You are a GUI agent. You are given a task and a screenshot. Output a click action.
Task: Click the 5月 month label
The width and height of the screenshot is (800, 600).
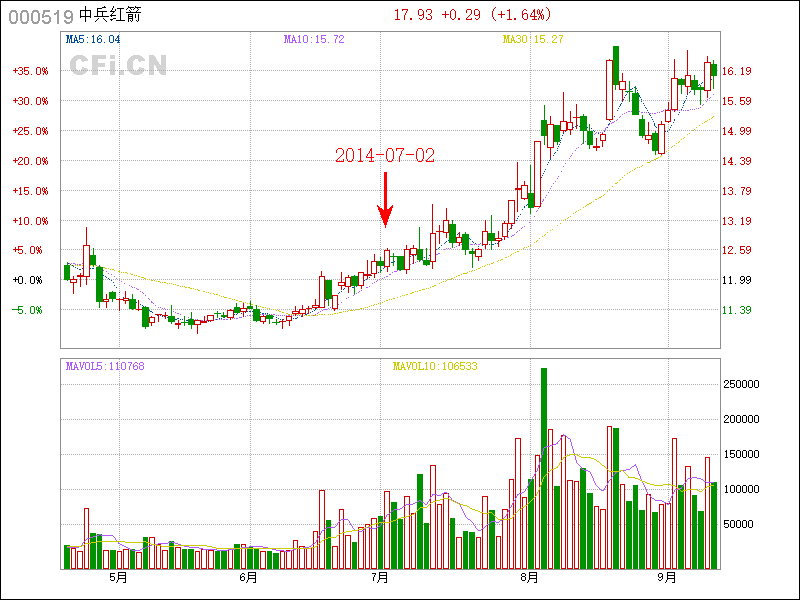(118, 578)
